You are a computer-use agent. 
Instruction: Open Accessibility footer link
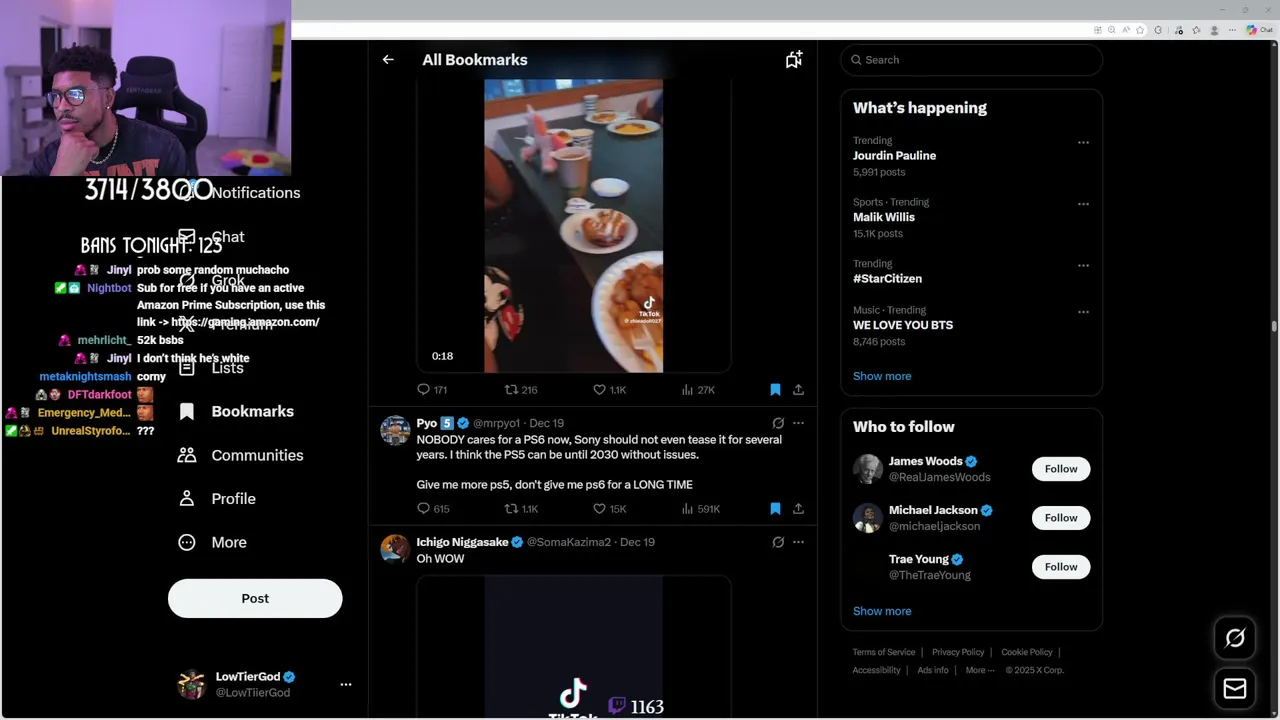point(877,670)
